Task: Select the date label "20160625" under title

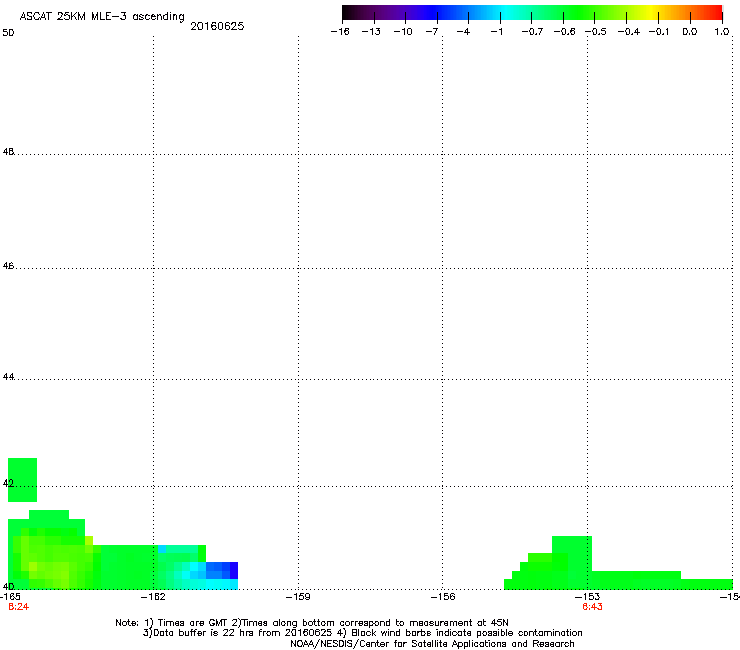Action: (x=217, y=26)
